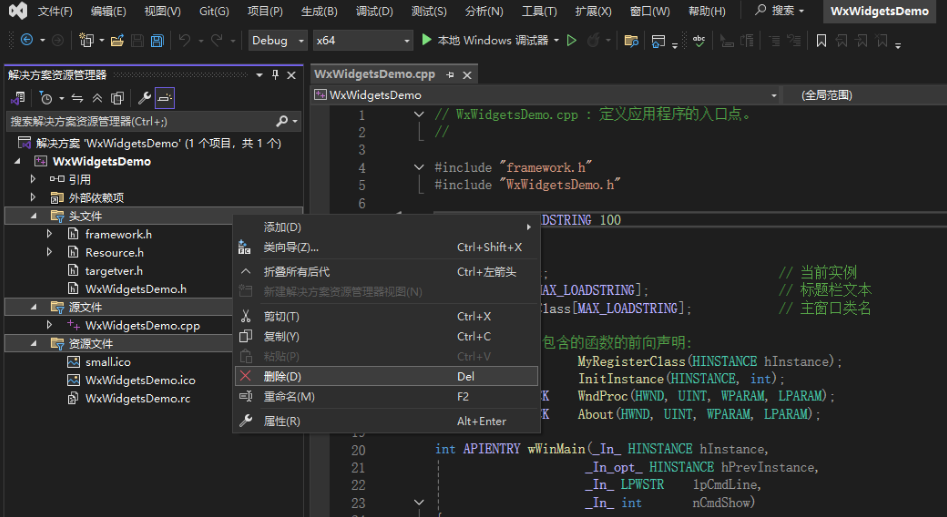The height and width of the screenshot is (517, 947).
Task: Open the 帮助(H) menu
Action: pos(707,11)
